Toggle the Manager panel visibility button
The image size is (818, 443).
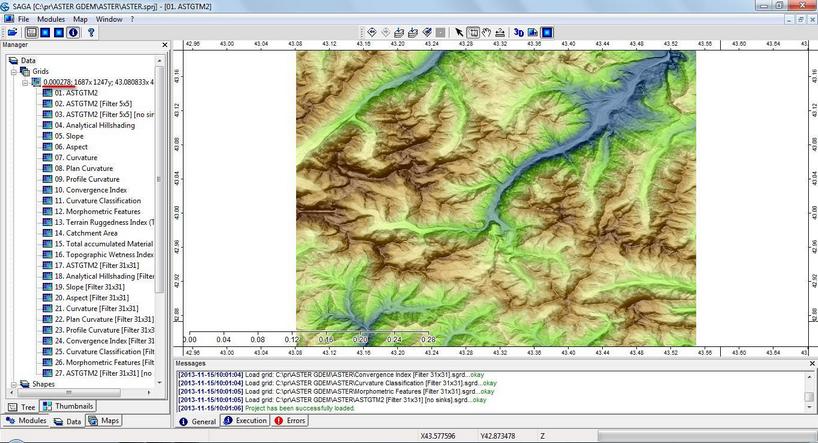(x=32, y=32)
